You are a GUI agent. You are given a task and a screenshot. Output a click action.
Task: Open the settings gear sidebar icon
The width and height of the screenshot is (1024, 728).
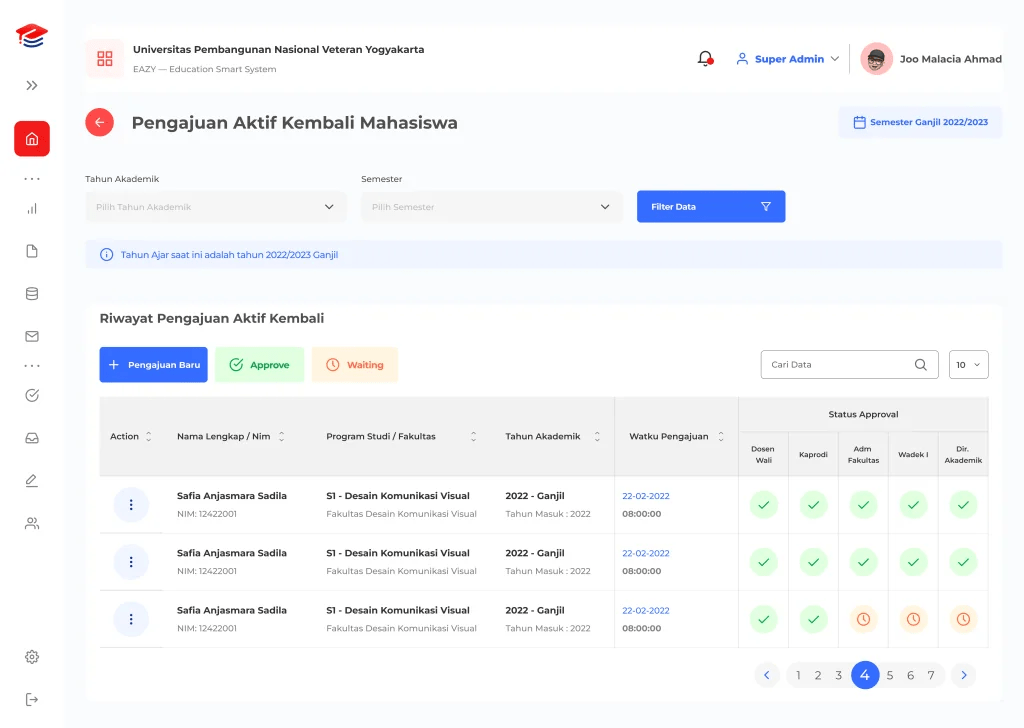32,657
